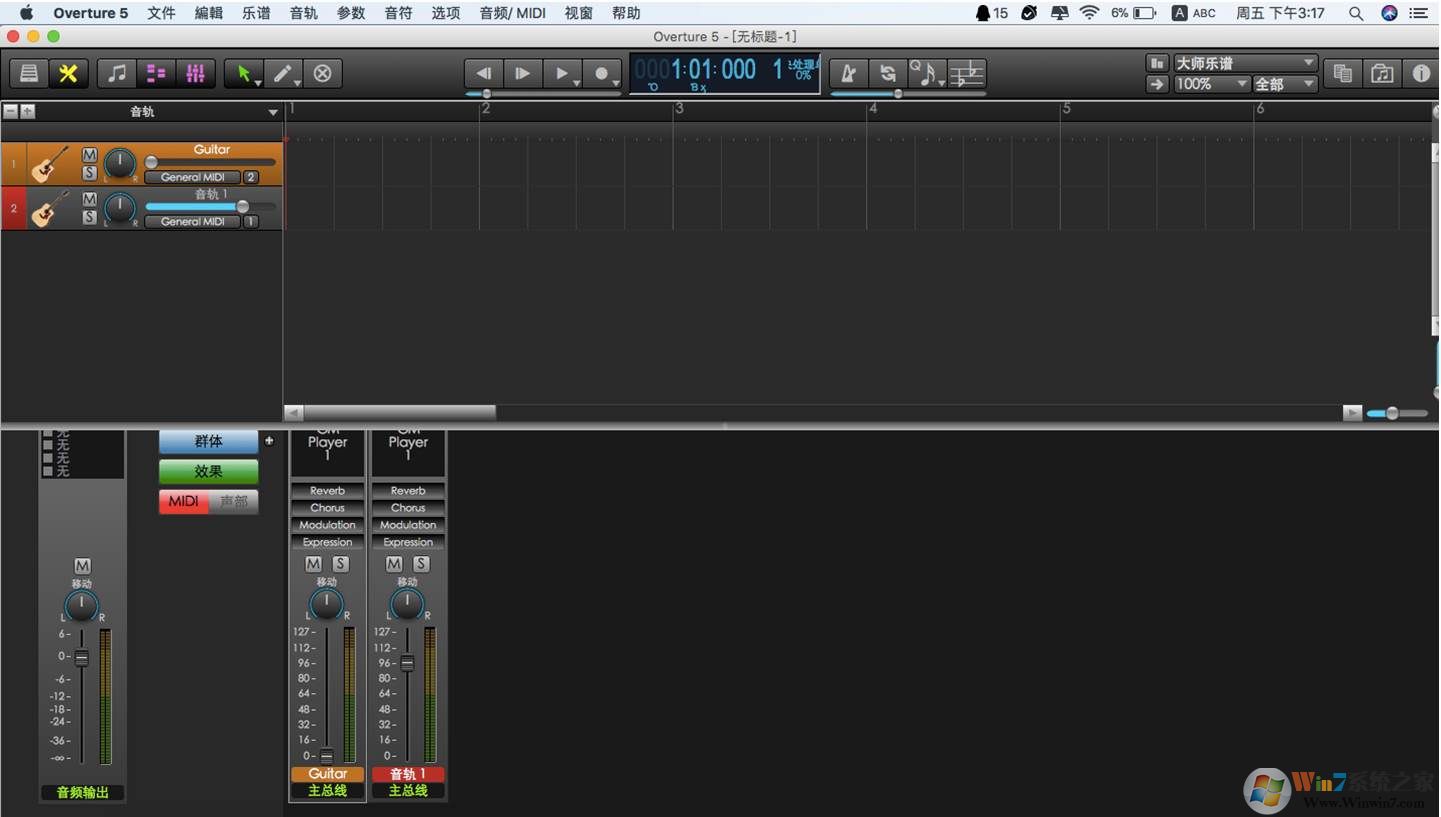Open the 视窗 menu in the menu bar
Image resolution: width=1441 pixels, height=817 pixels.
click(578, 13)
